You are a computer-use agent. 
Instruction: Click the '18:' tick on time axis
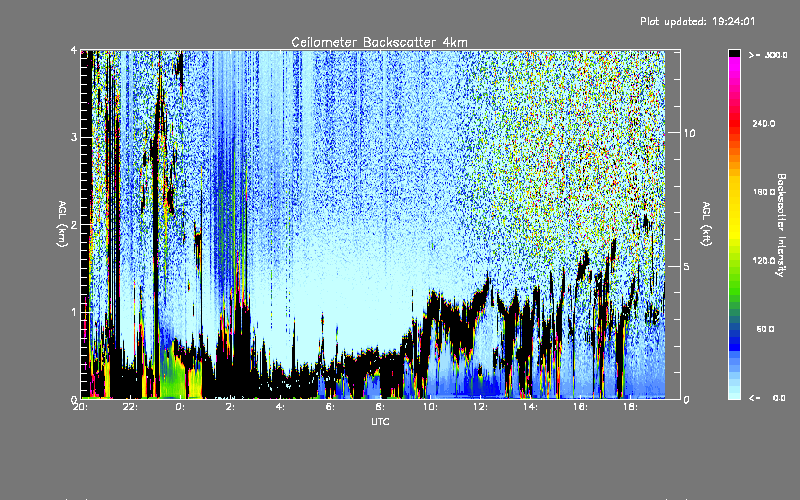pos(630,407)
